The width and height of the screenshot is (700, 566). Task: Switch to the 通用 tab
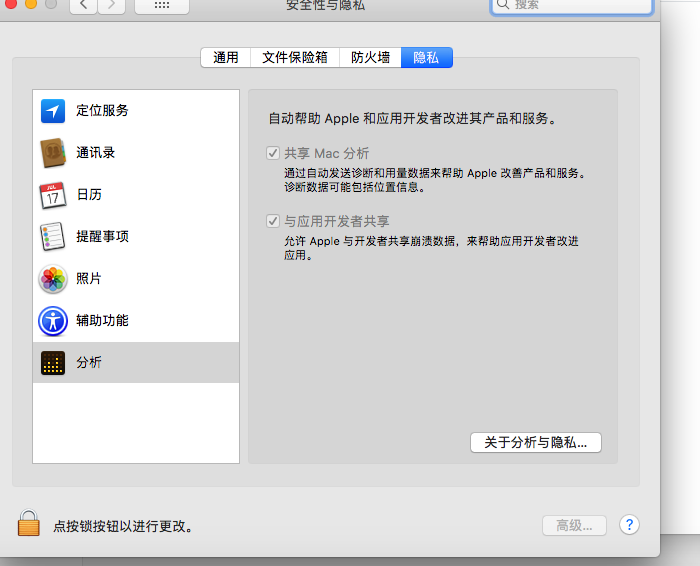point(225,58)
